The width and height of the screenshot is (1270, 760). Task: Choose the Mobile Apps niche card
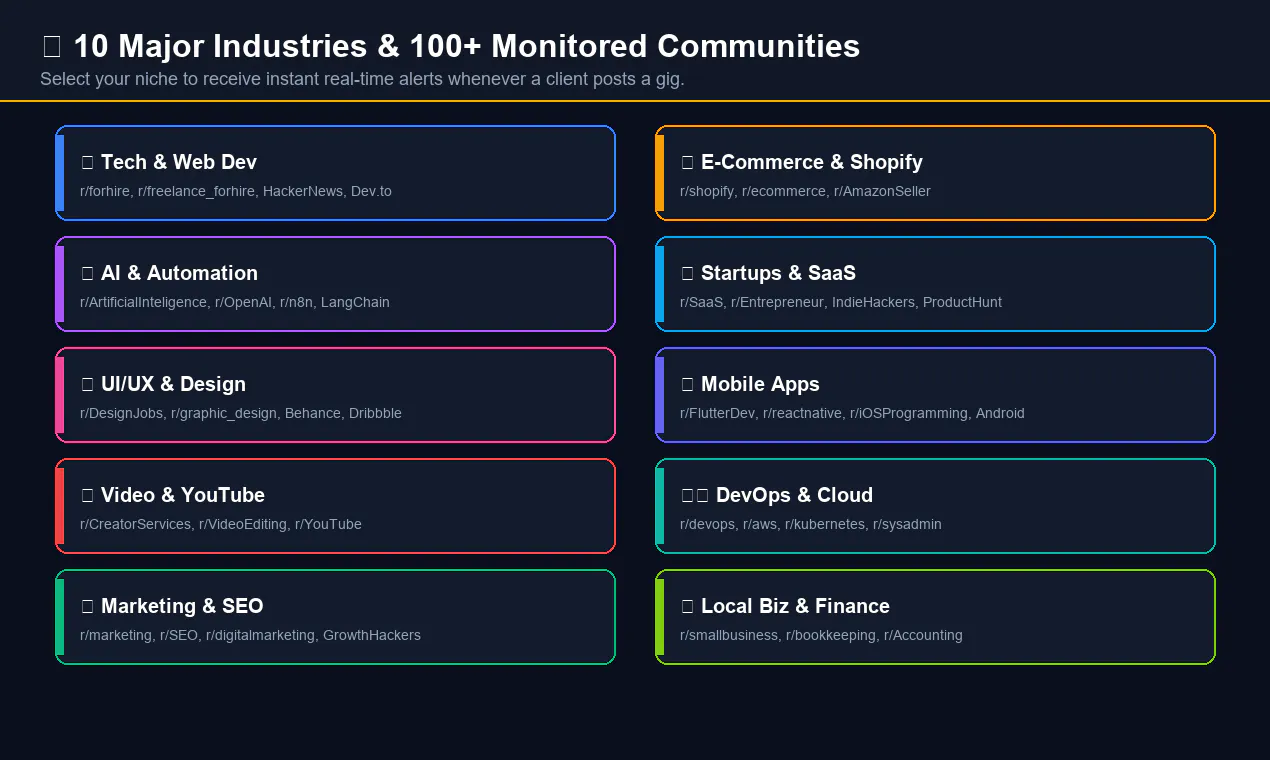[x=935, y=395]
